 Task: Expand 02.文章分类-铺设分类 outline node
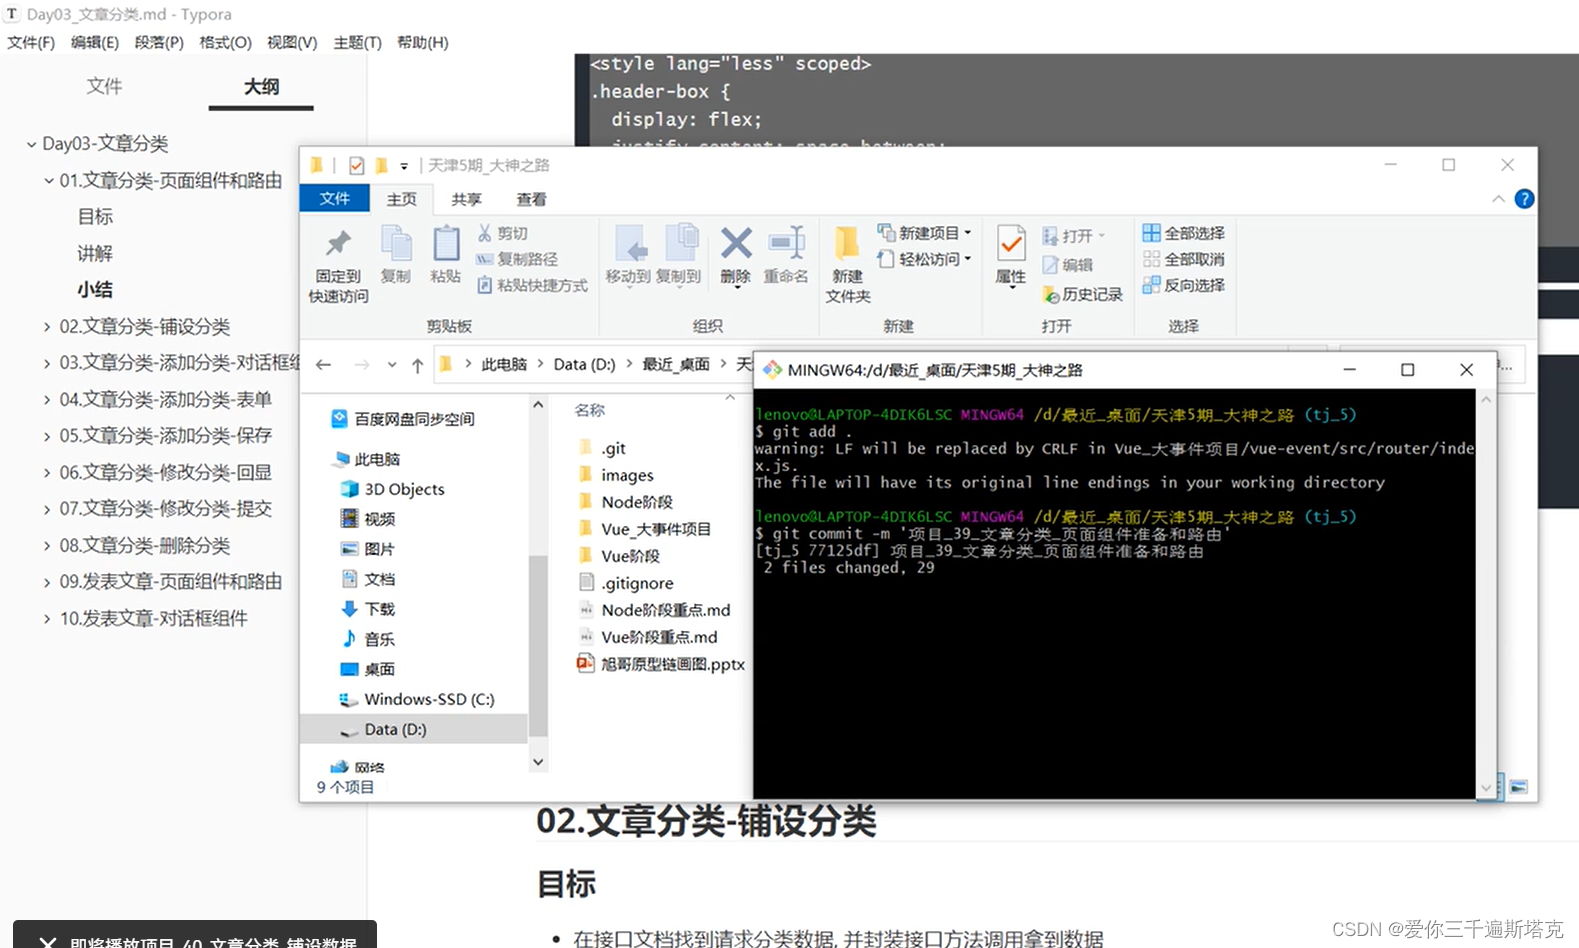(47, 327)
